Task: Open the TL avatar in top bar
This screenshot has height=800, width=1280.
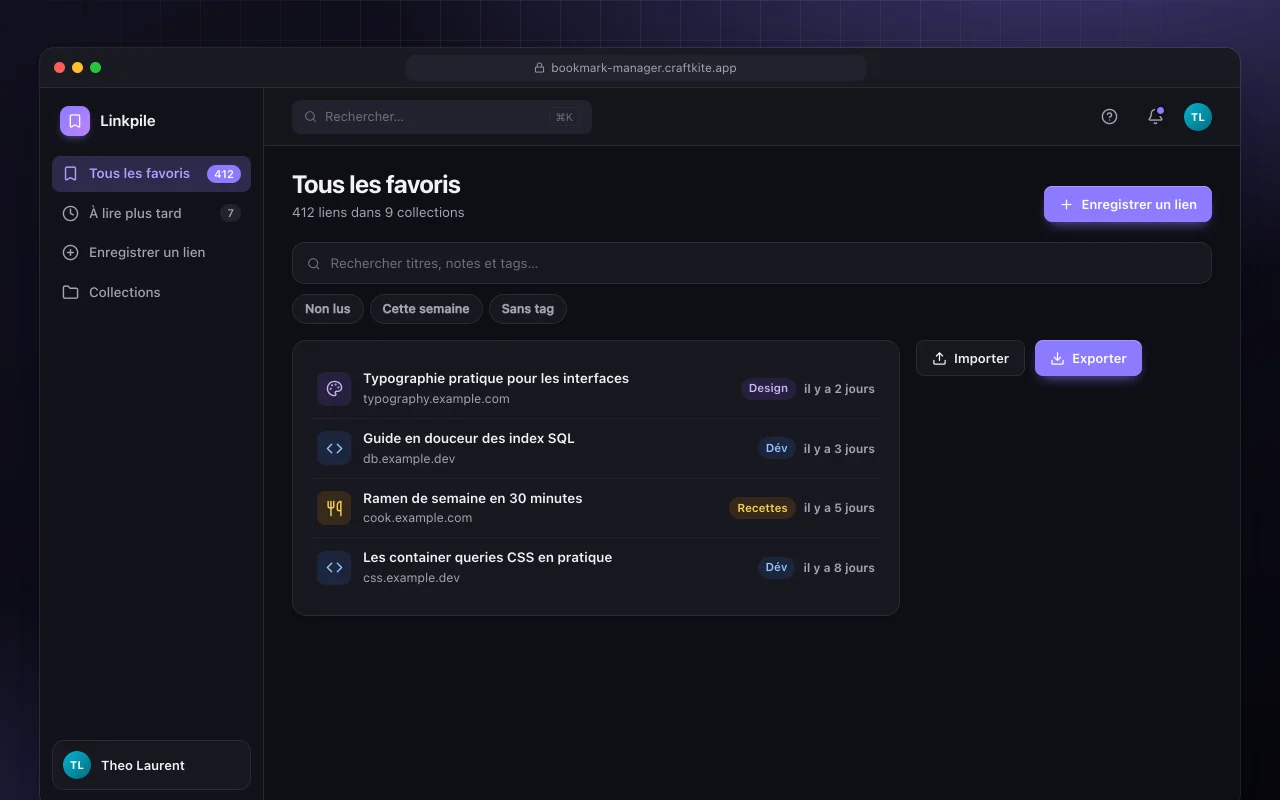Action: [x=1198, y=117]
